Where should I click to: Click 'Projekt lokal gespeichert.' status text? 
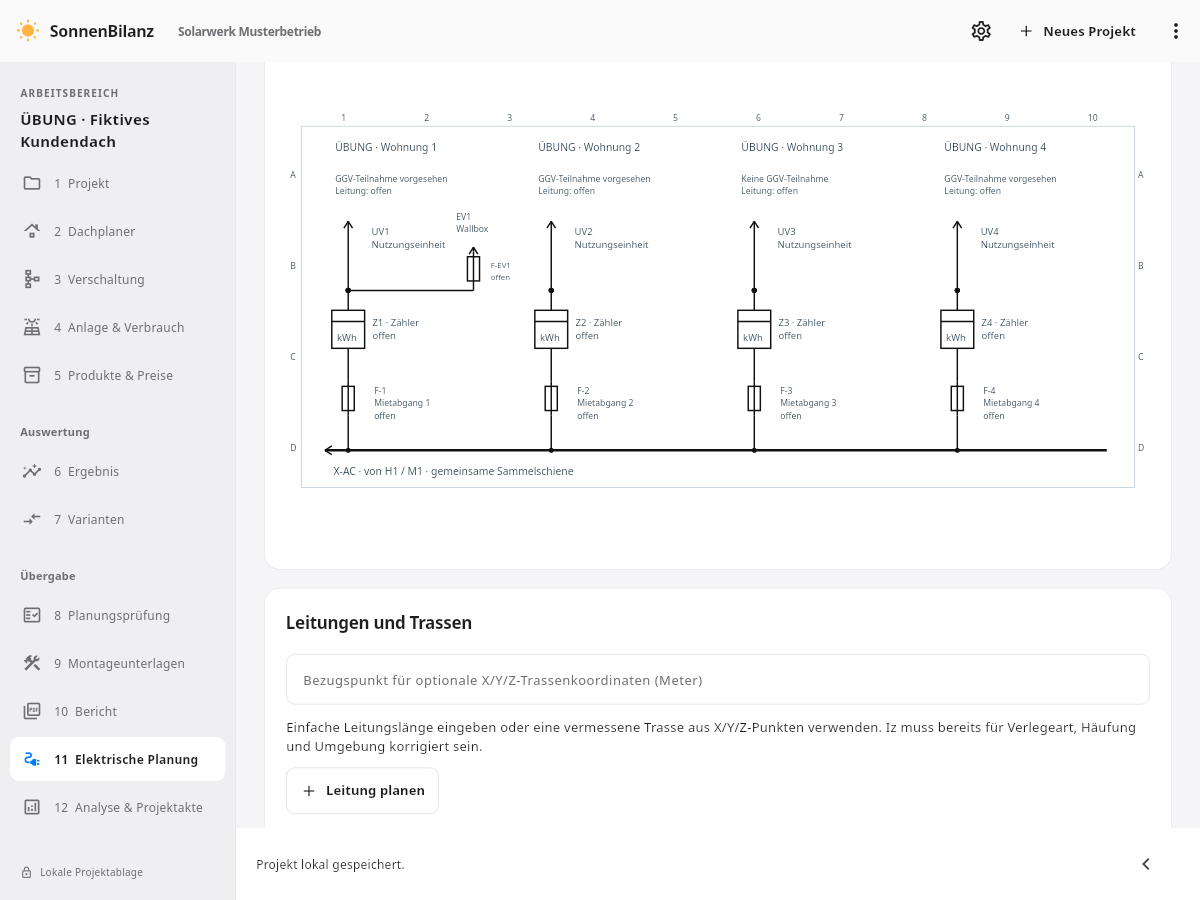click(330, 864)
